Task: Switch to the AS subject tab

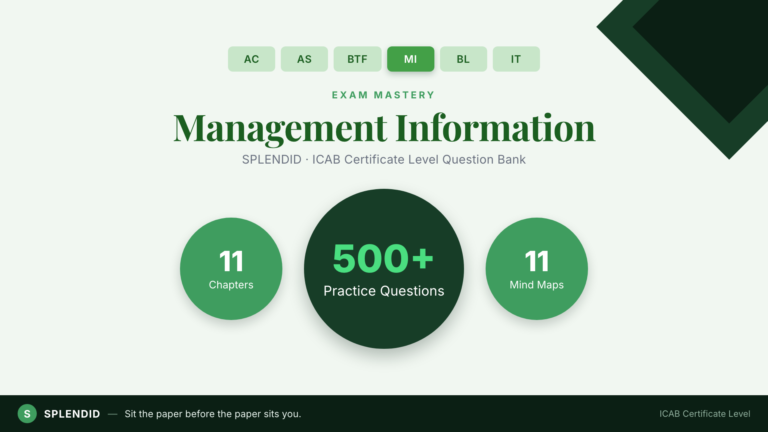Action: click(304, 59)
